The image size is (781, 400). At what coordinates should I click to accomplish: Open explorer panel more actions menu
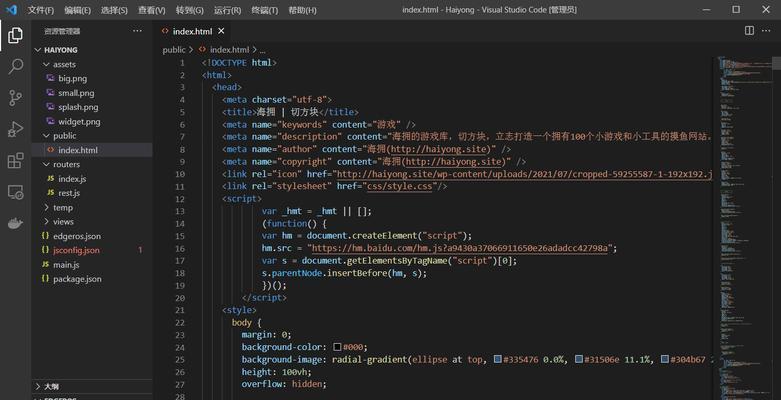click(137, 31)
